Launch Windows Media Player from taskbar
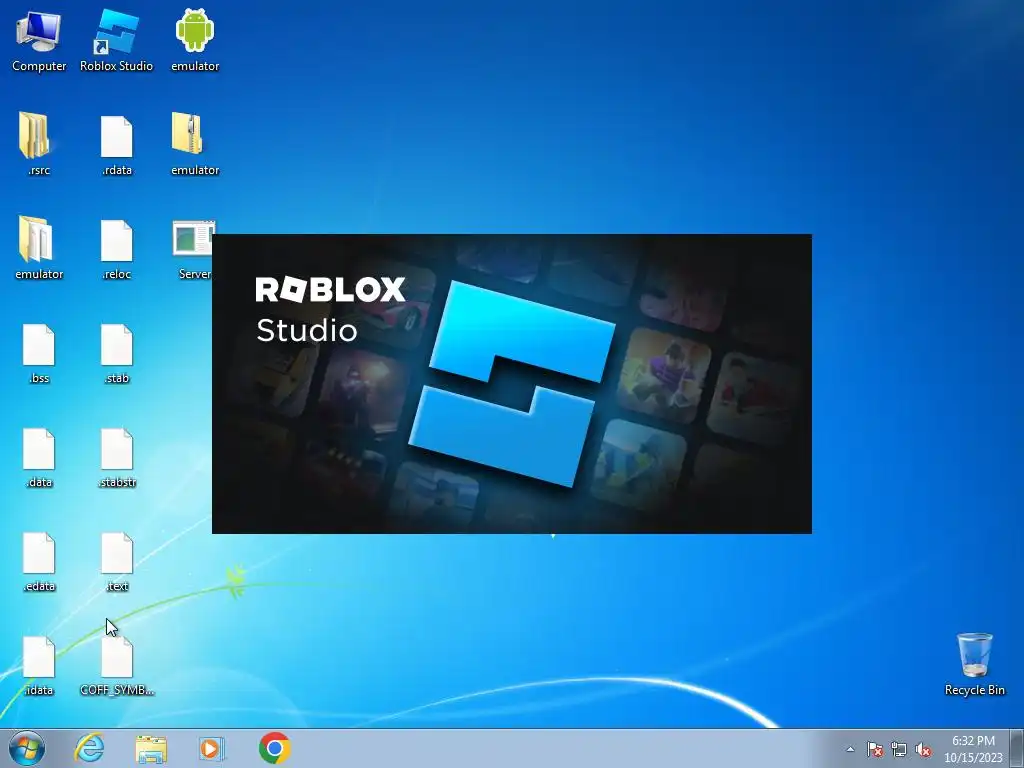This screenshot has height=768, width=1024. [x=212, y=748]
